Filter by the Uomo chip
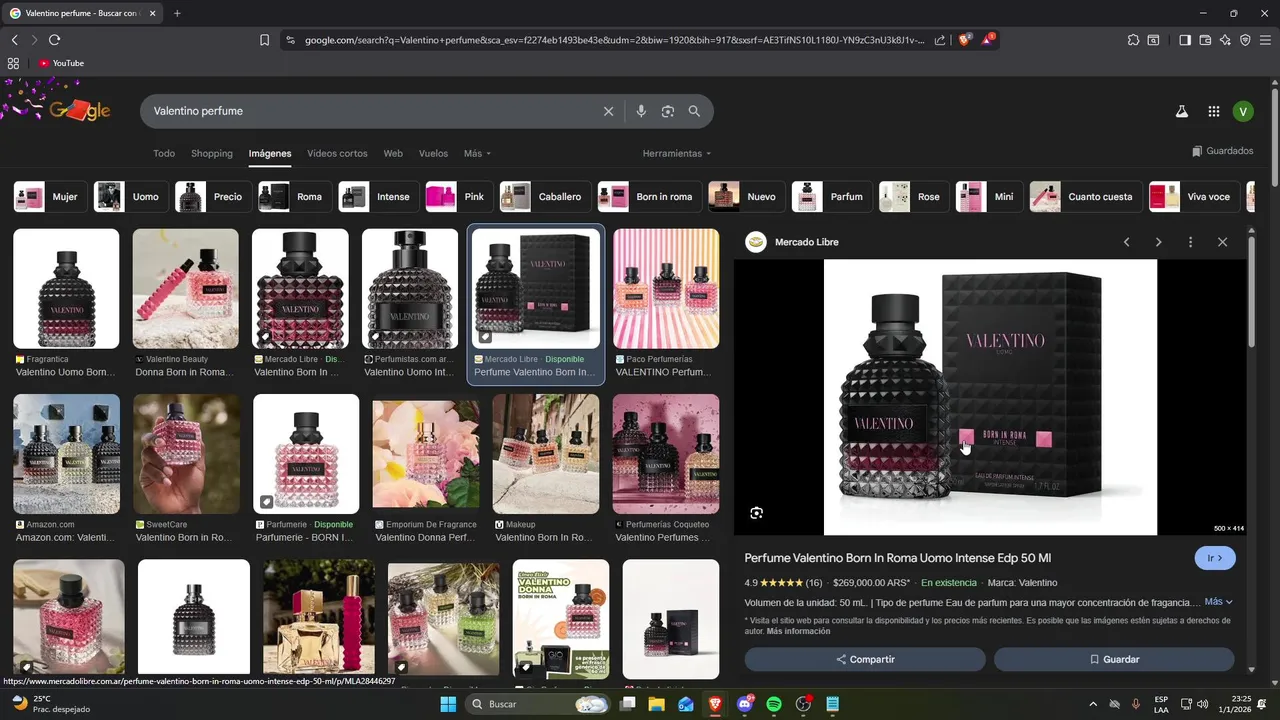The width and height of the screenshot is (1280, 720). (x=131, y=197)
